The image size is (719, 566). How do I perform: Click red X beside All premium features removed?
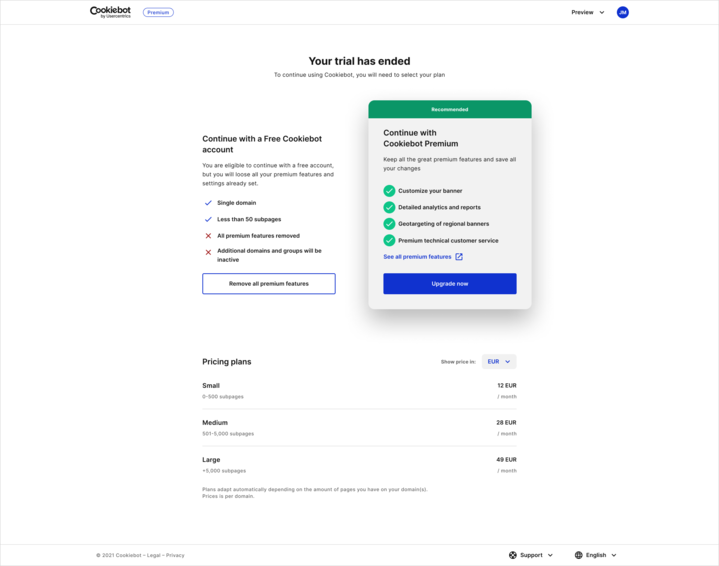tap(208, 236)
